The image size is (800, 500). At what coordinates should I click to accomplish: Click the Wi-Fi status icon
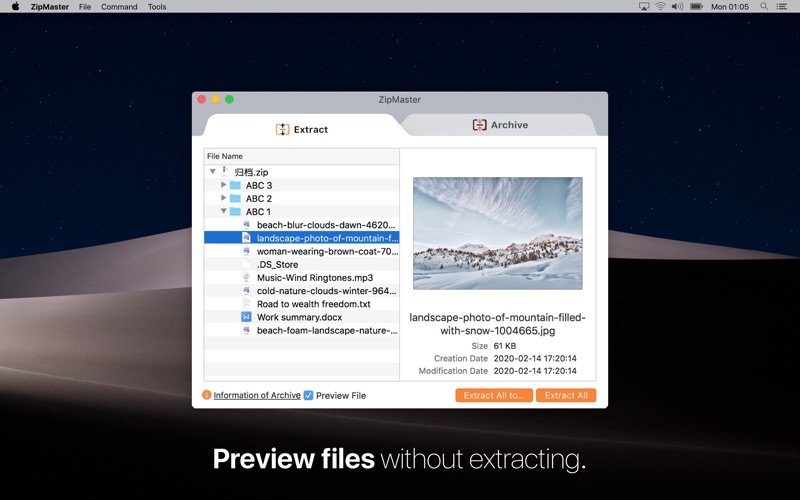tap(660, 7)
